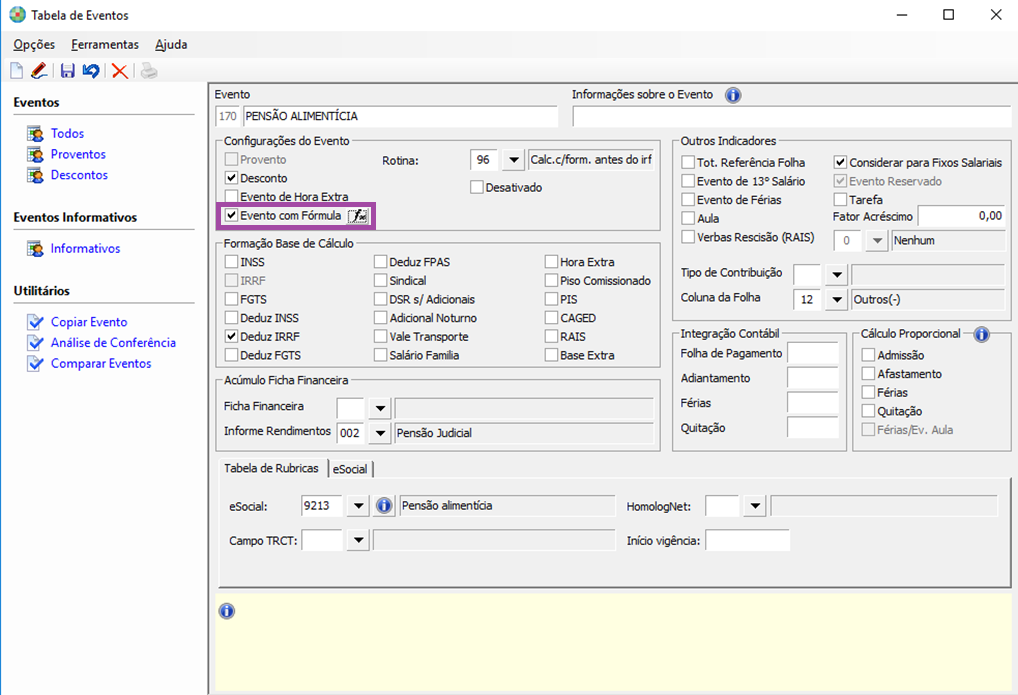Enable the Admissão proportional checkbox
1018x695 pixels.
(x=868, y=355)
